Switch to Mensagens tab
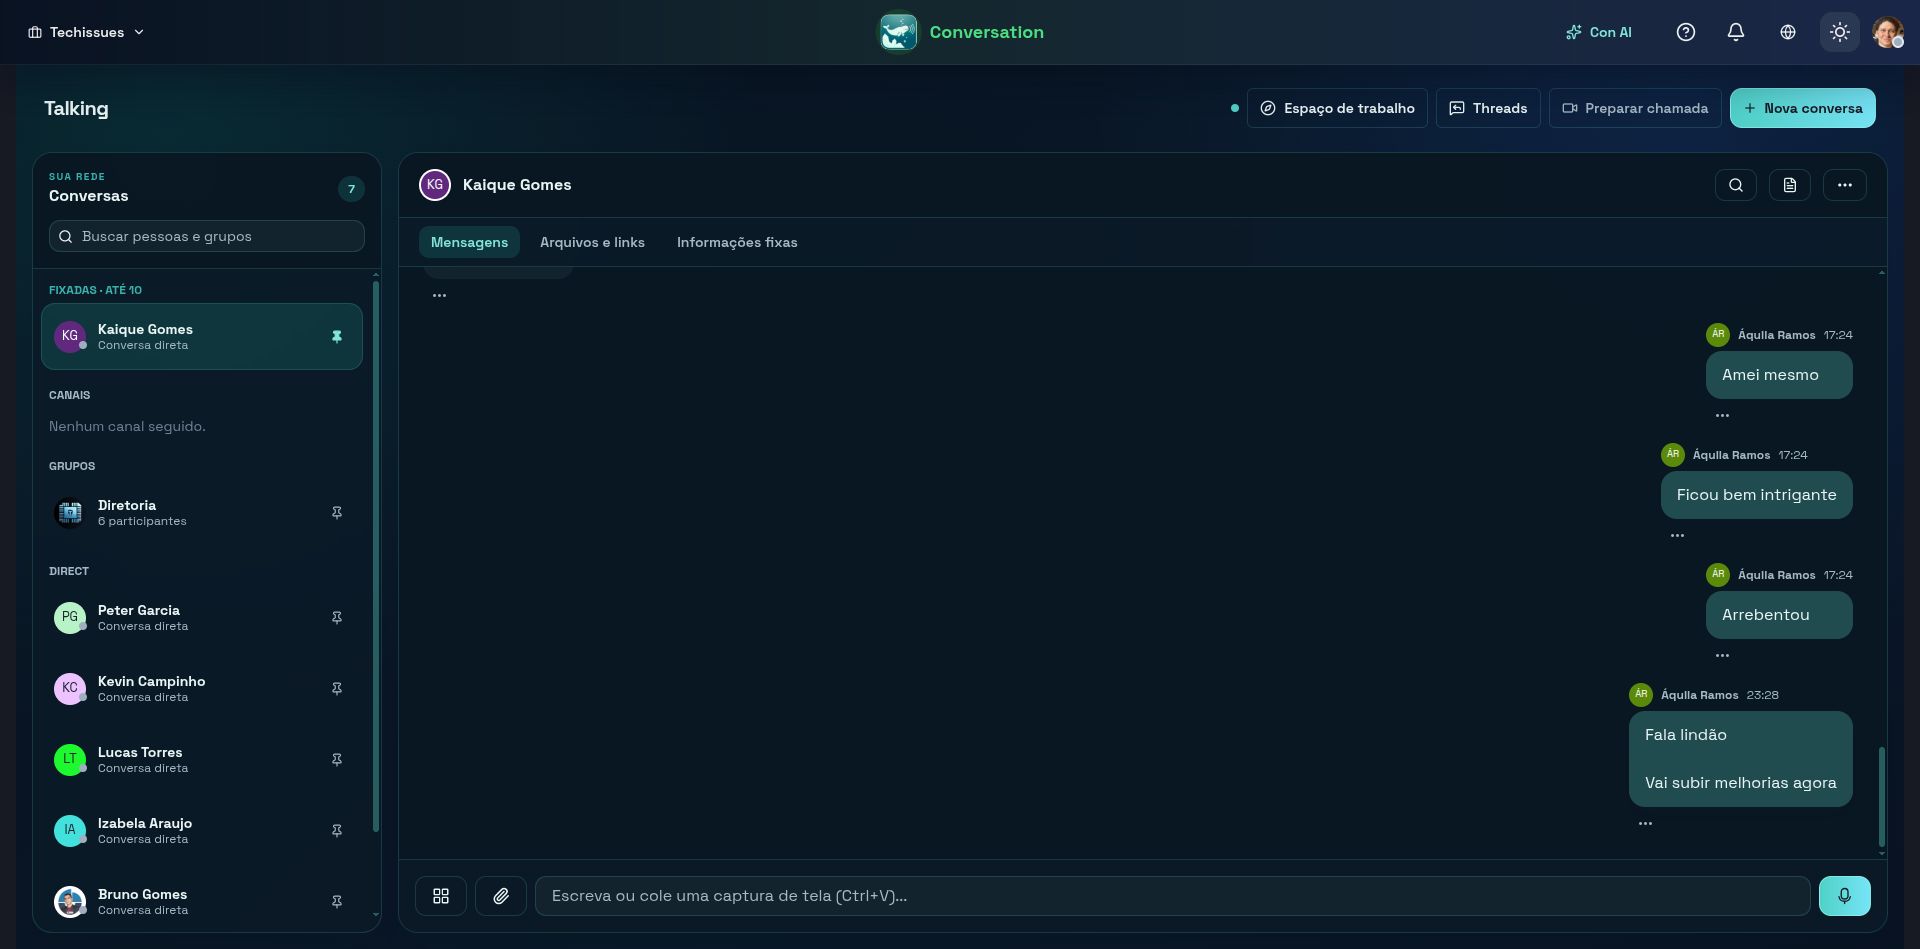Viewport: 1920px width, 949px height. [x=469, y=242]
